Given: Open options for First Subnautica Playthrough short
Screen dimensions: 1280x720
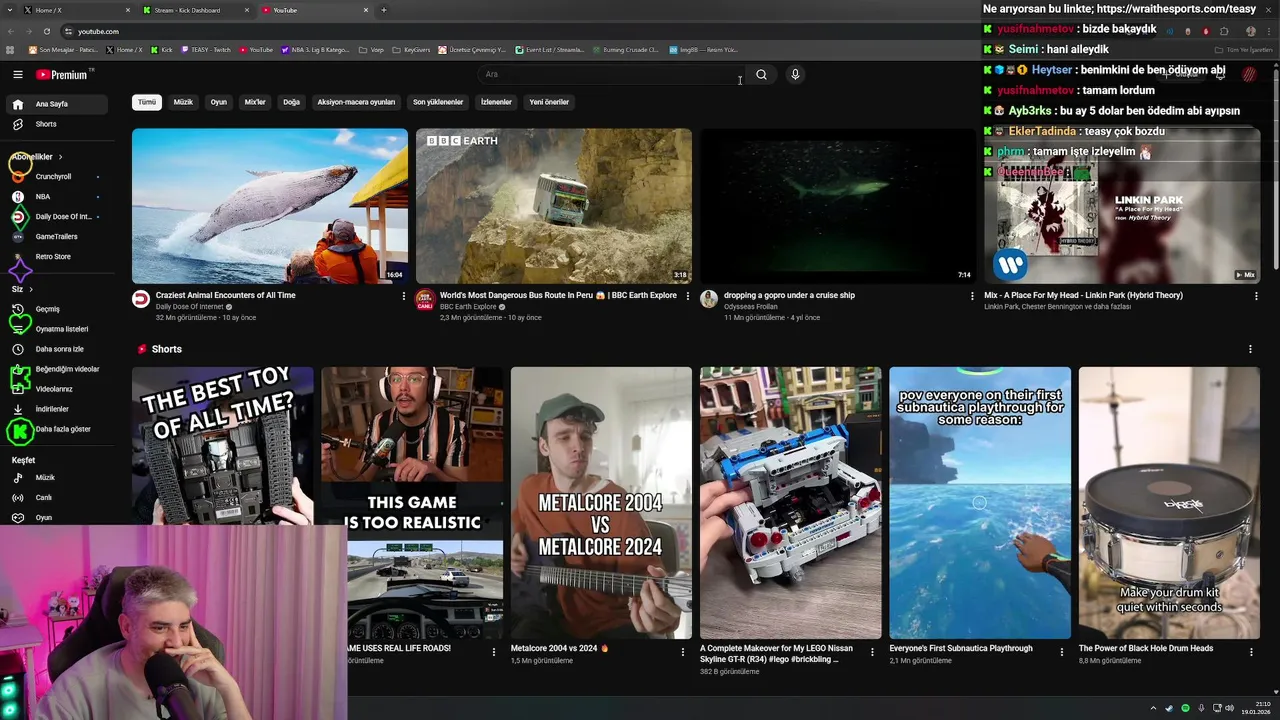Looking at the screenshot, I should 1062,652.
